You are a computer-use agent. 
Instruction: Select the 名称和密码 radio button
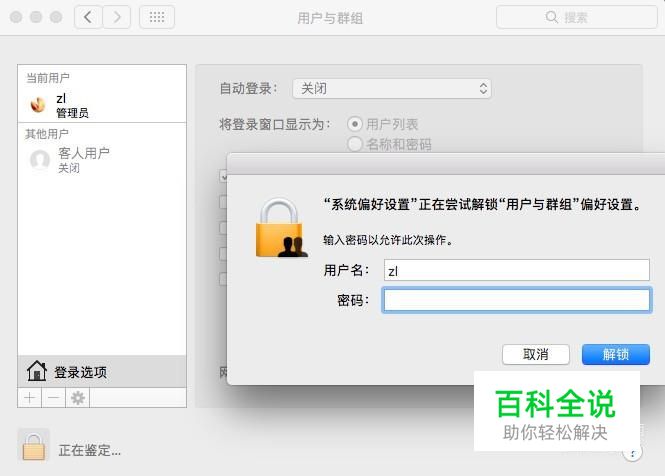pyautogui.click(x=355, y=144)
